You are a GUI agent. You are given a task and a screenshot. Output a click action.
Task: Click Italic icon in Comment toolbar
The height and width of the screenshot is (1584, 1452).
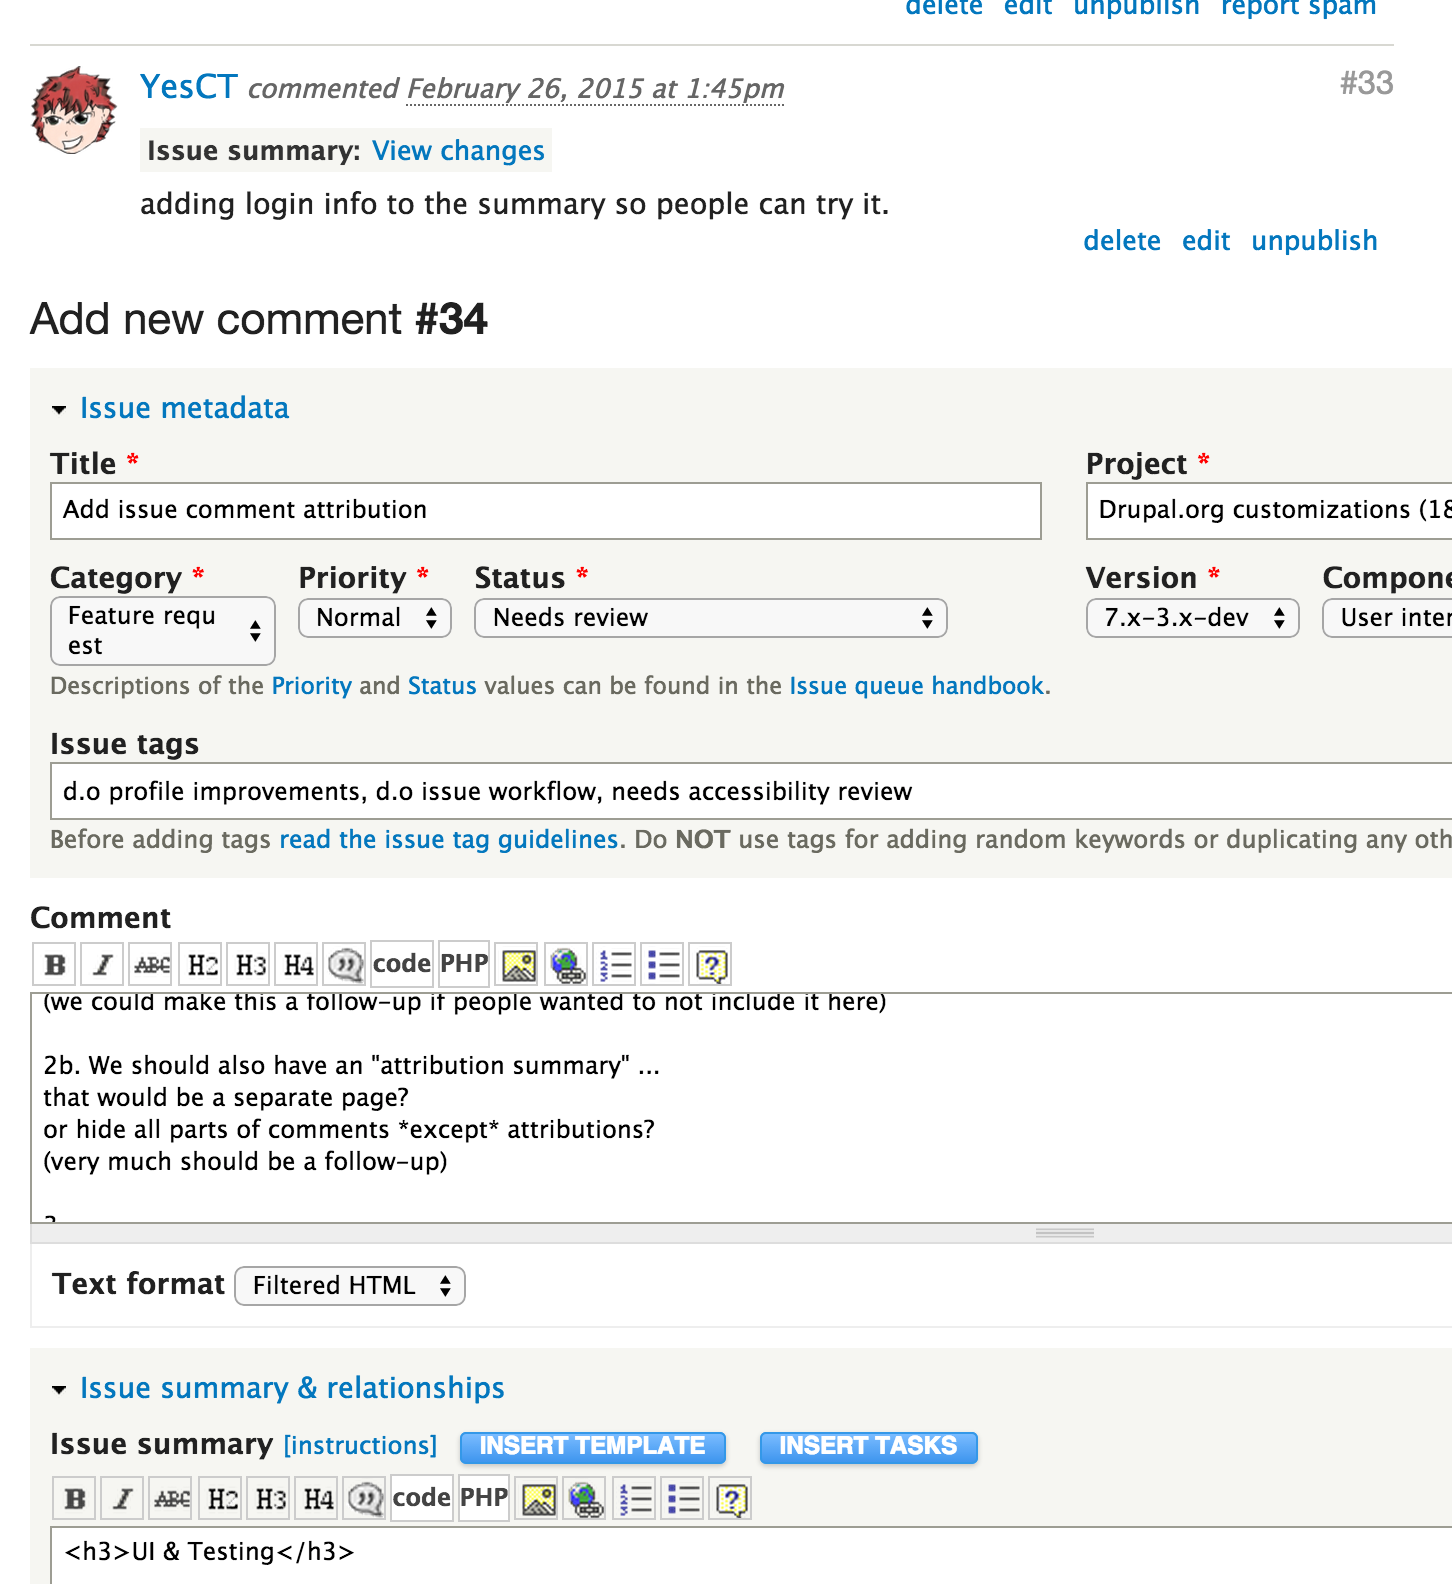point(103,965)
